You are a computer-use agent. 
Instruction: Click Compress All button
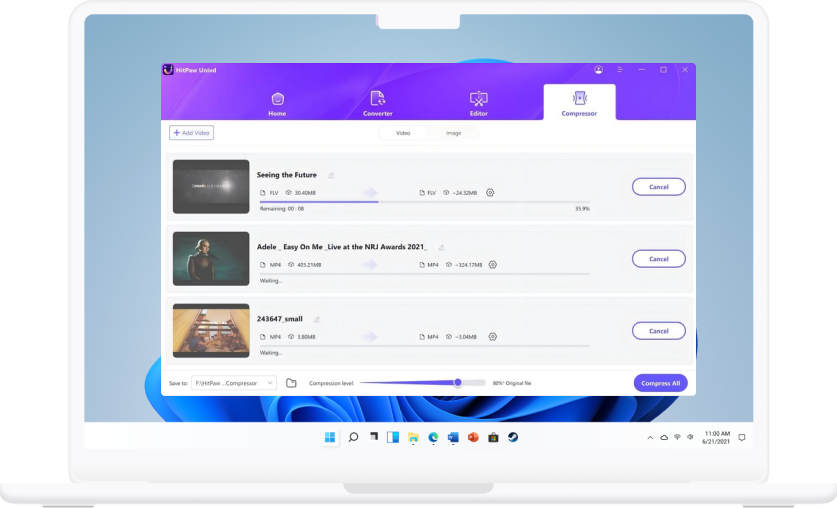(x=660, y=383)
